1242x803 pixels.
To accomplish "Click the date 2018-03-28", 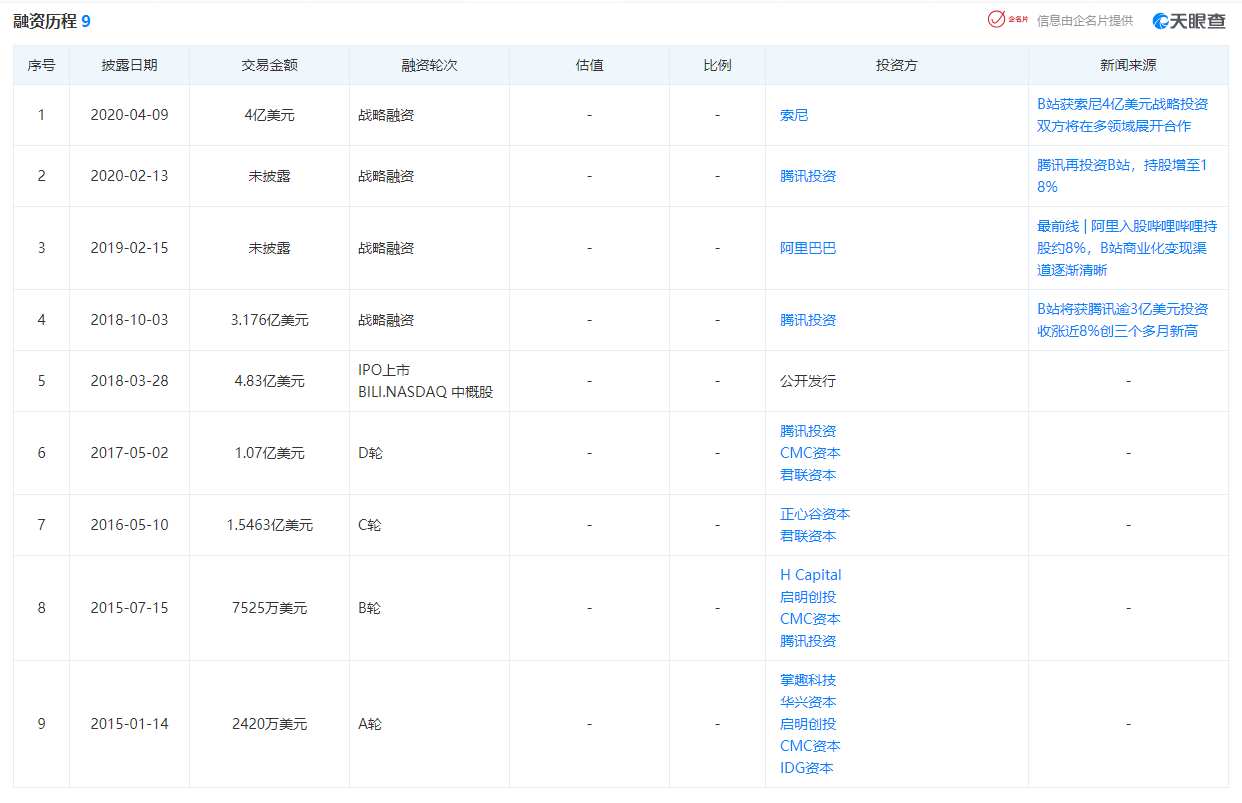I will [129, 381].
